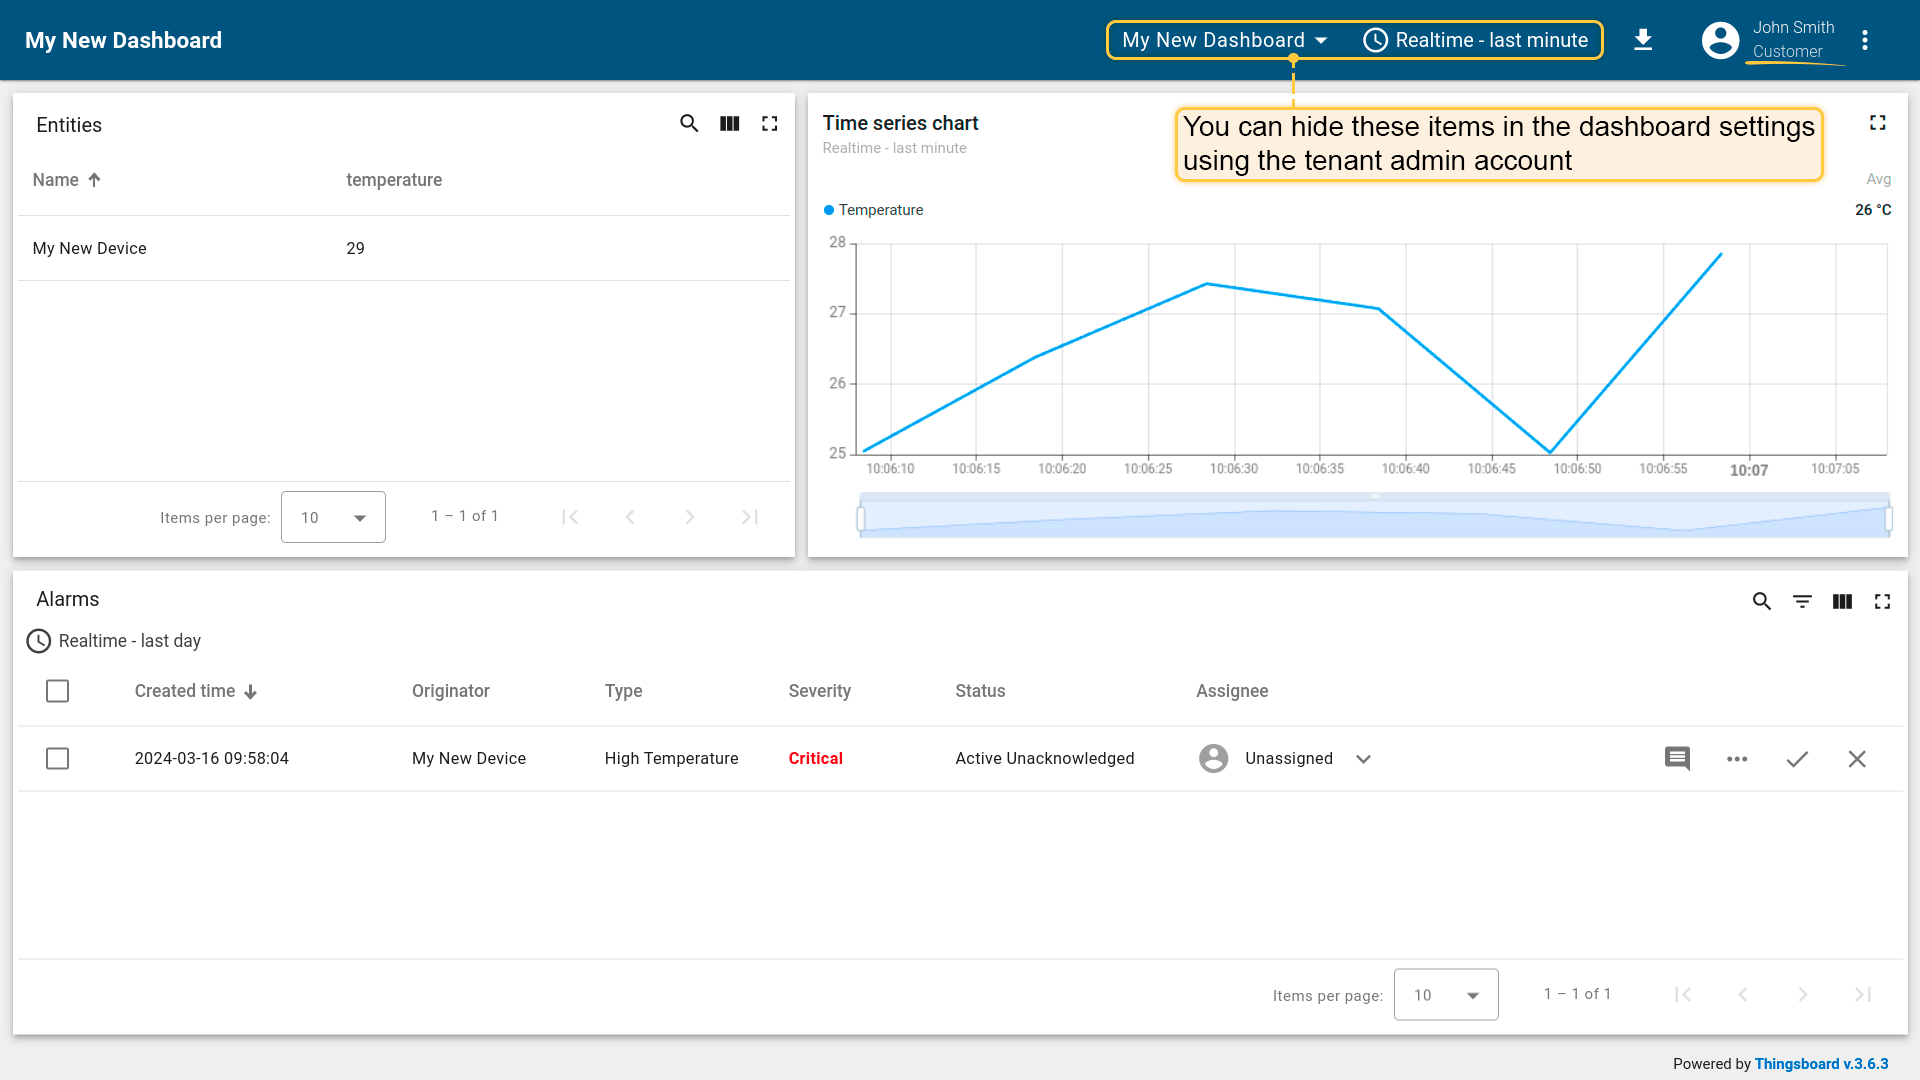The image size is (1920, 1080).
Task: Click the chart zoom range slider
Action: coord(1374,518)
